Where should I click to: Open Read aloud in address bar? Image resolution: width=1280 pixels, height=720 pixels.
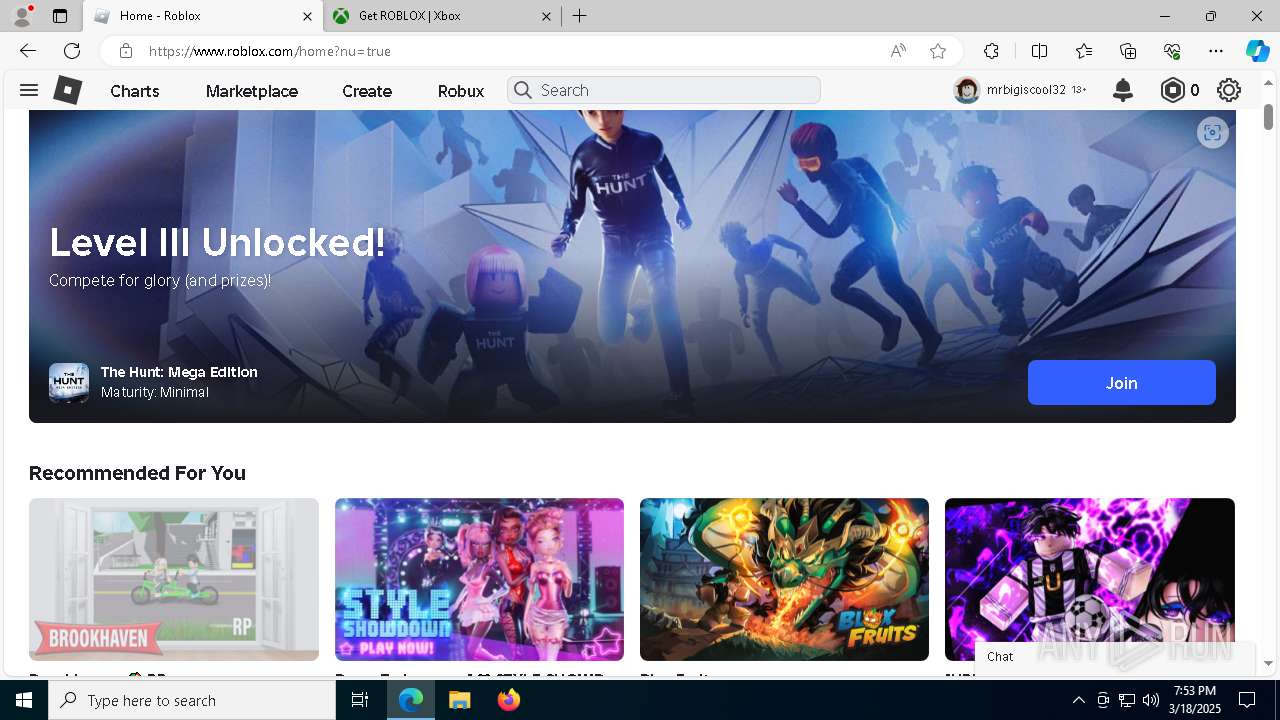click(898, 51)
